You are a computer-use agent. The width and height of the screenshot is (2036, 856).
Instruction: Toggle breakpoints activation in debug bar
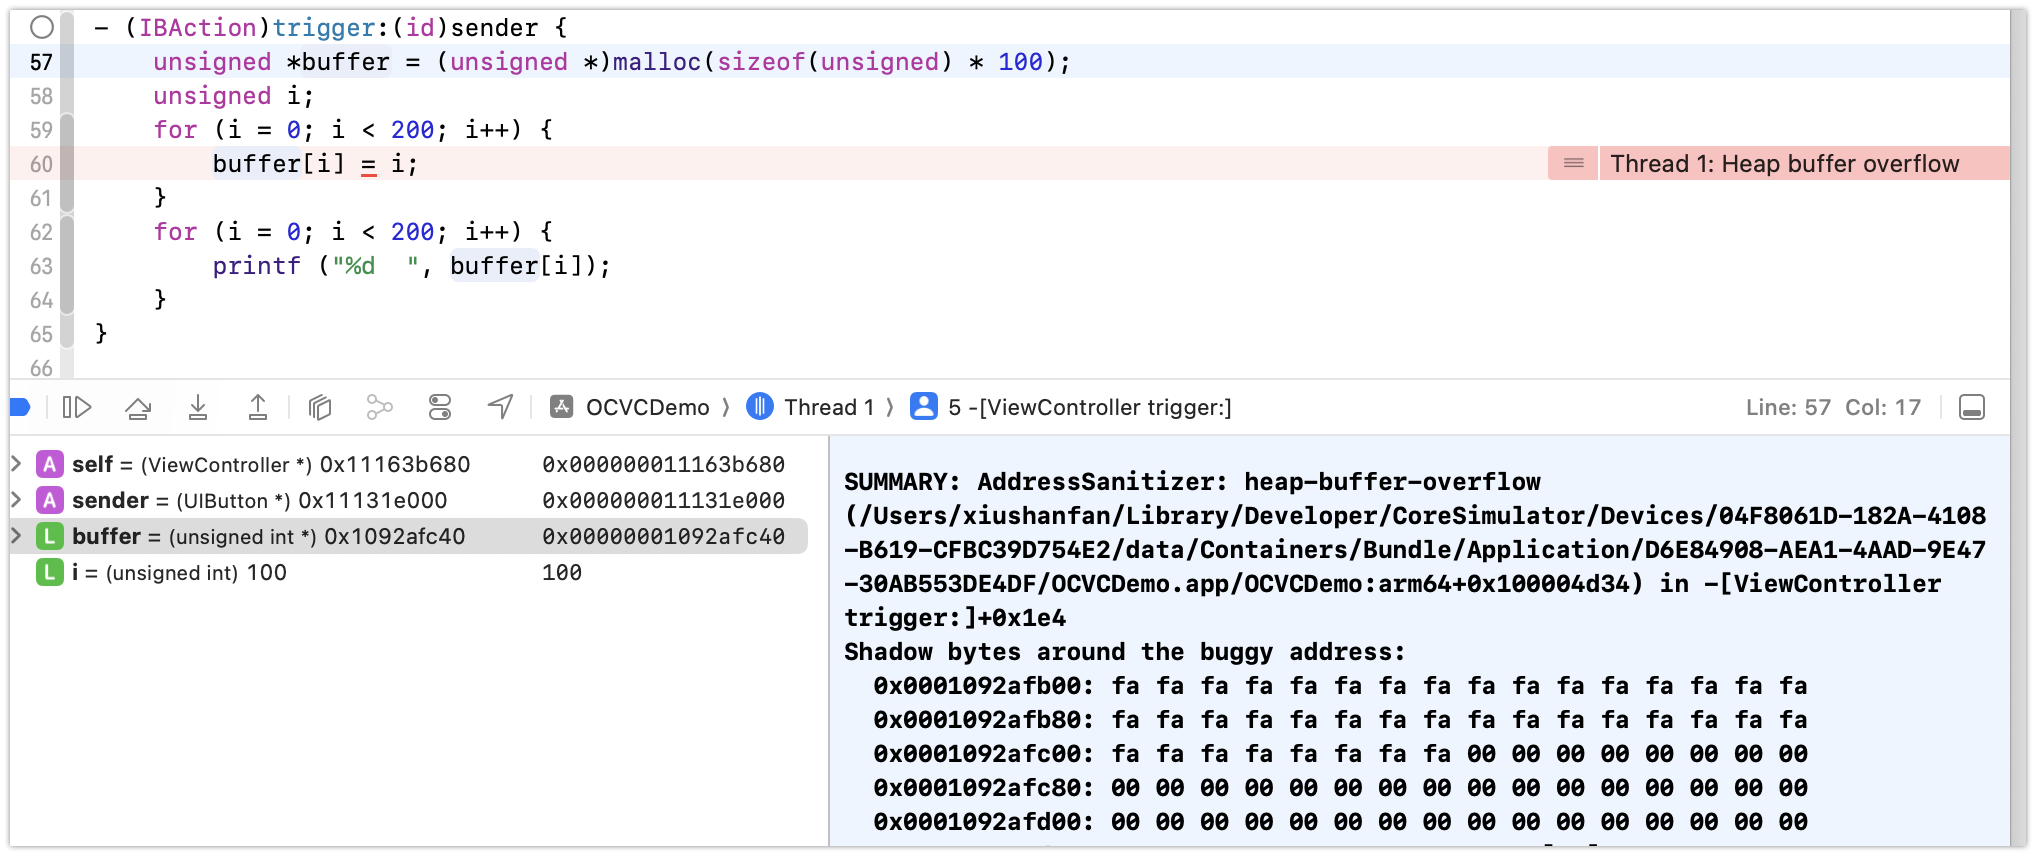point(20,407)
